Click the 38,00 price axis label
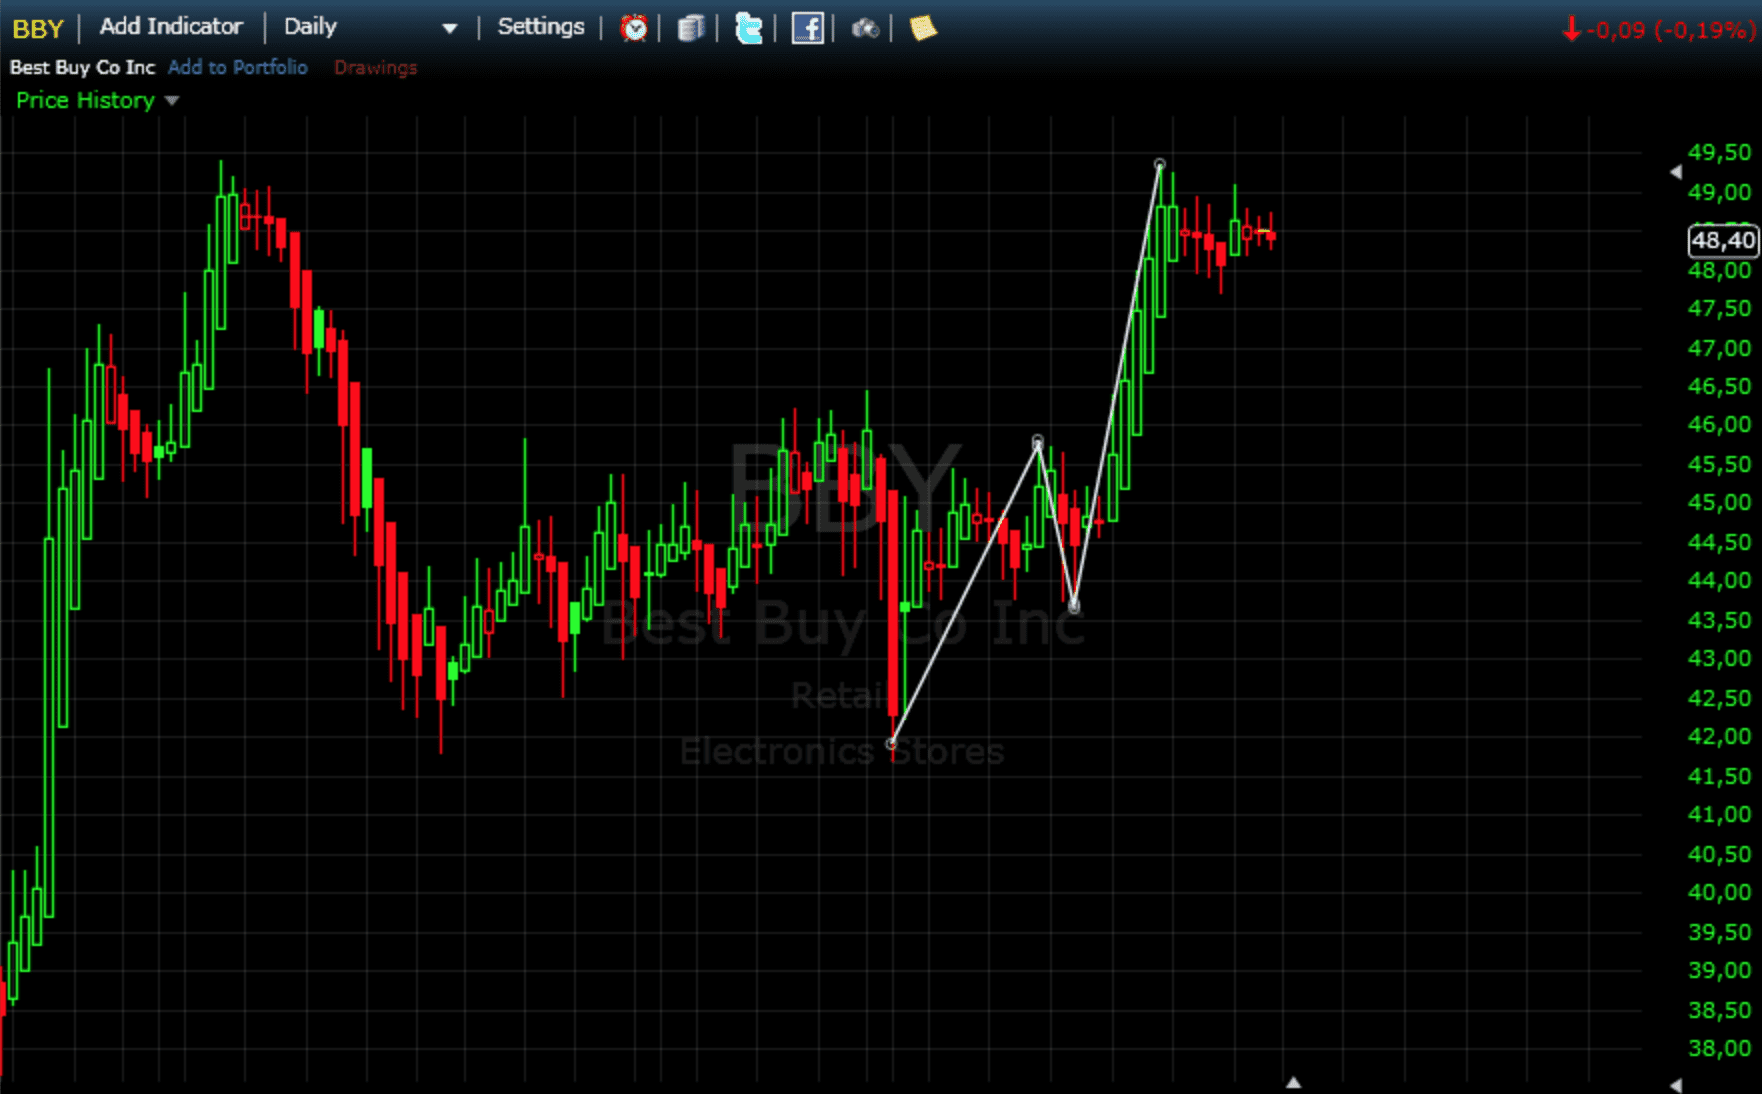 pyautogui.click(x=1719, y=1049)
